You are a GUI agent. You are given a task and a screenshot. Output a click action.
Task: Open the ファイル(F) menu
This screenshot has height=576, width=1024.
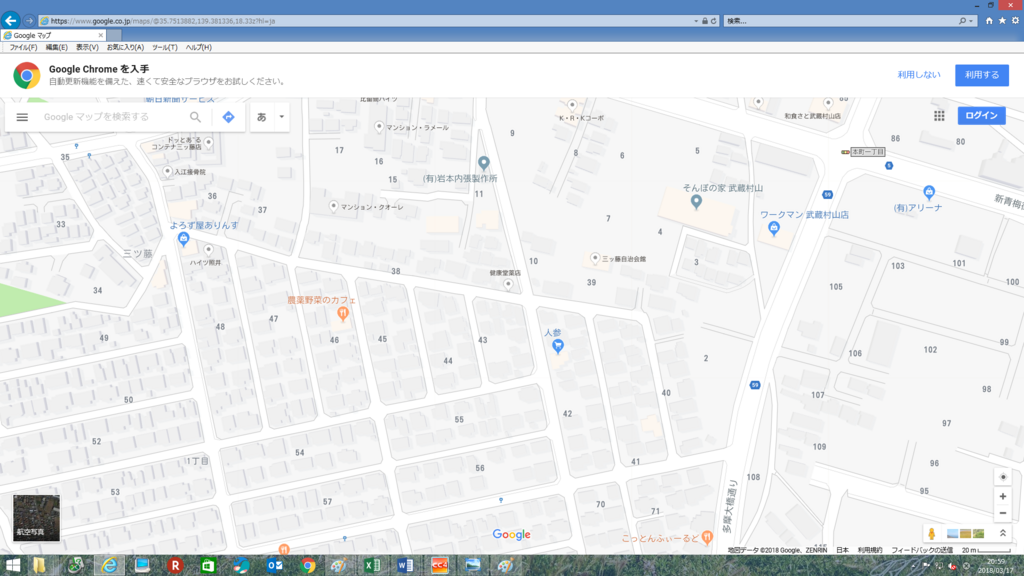(x=23, y=48)
